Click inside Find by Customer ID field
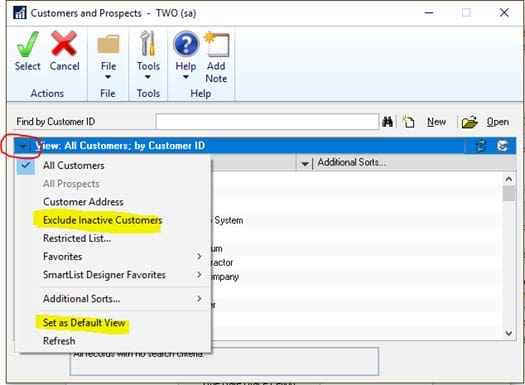Viewport: 525px width, 385px height. tap(267, 122)
